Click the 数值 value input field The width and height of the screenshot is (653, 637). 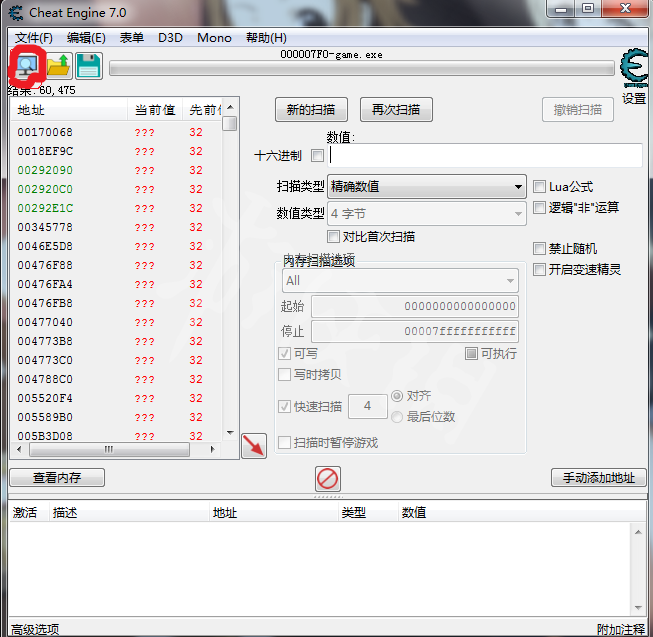(486, 156)
